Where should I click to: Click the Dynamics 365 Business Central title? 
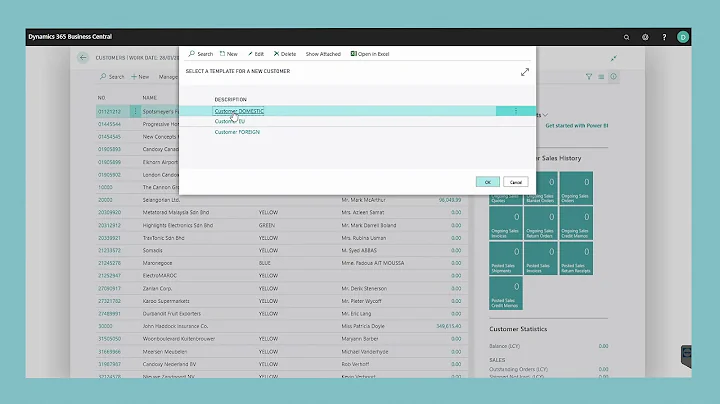tap(70, 37)
